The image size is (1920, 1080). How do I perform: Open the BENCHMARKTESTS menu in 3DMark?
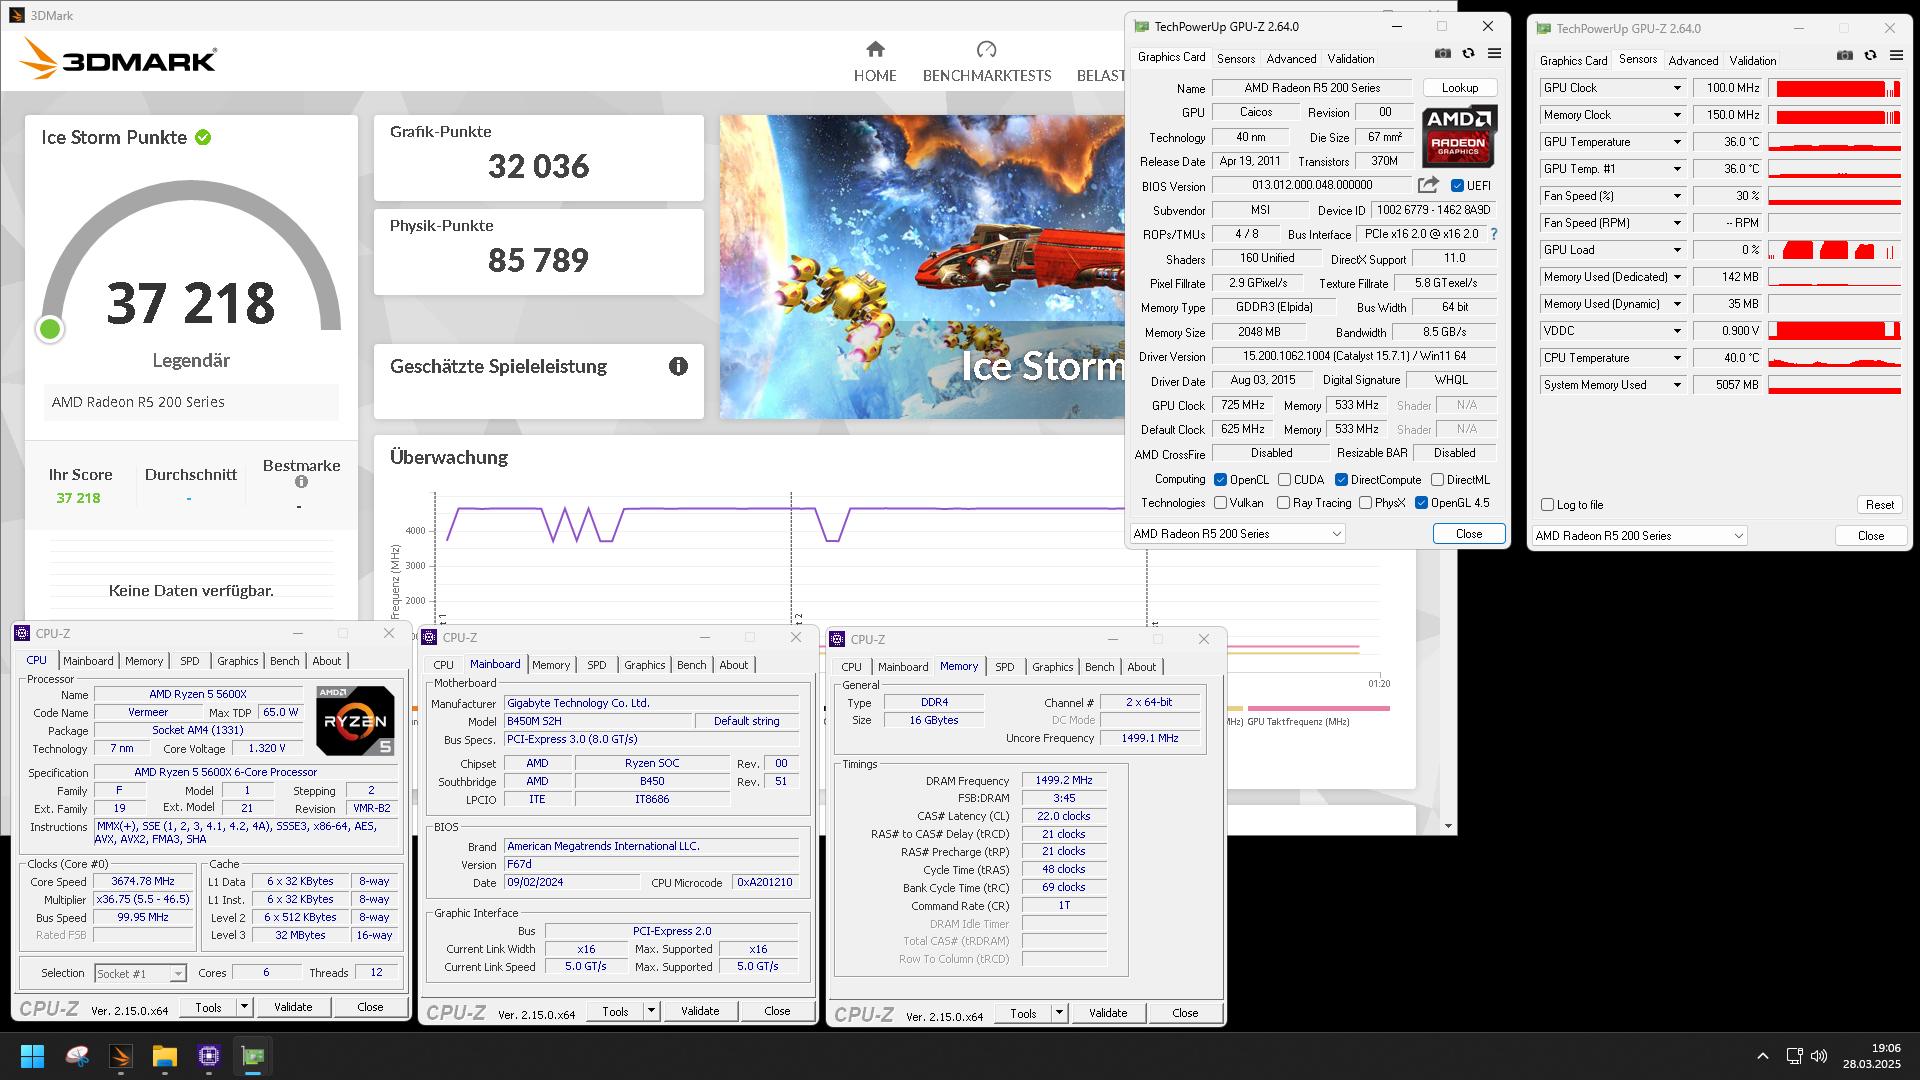pyautogui.click(x=986, y=76)
